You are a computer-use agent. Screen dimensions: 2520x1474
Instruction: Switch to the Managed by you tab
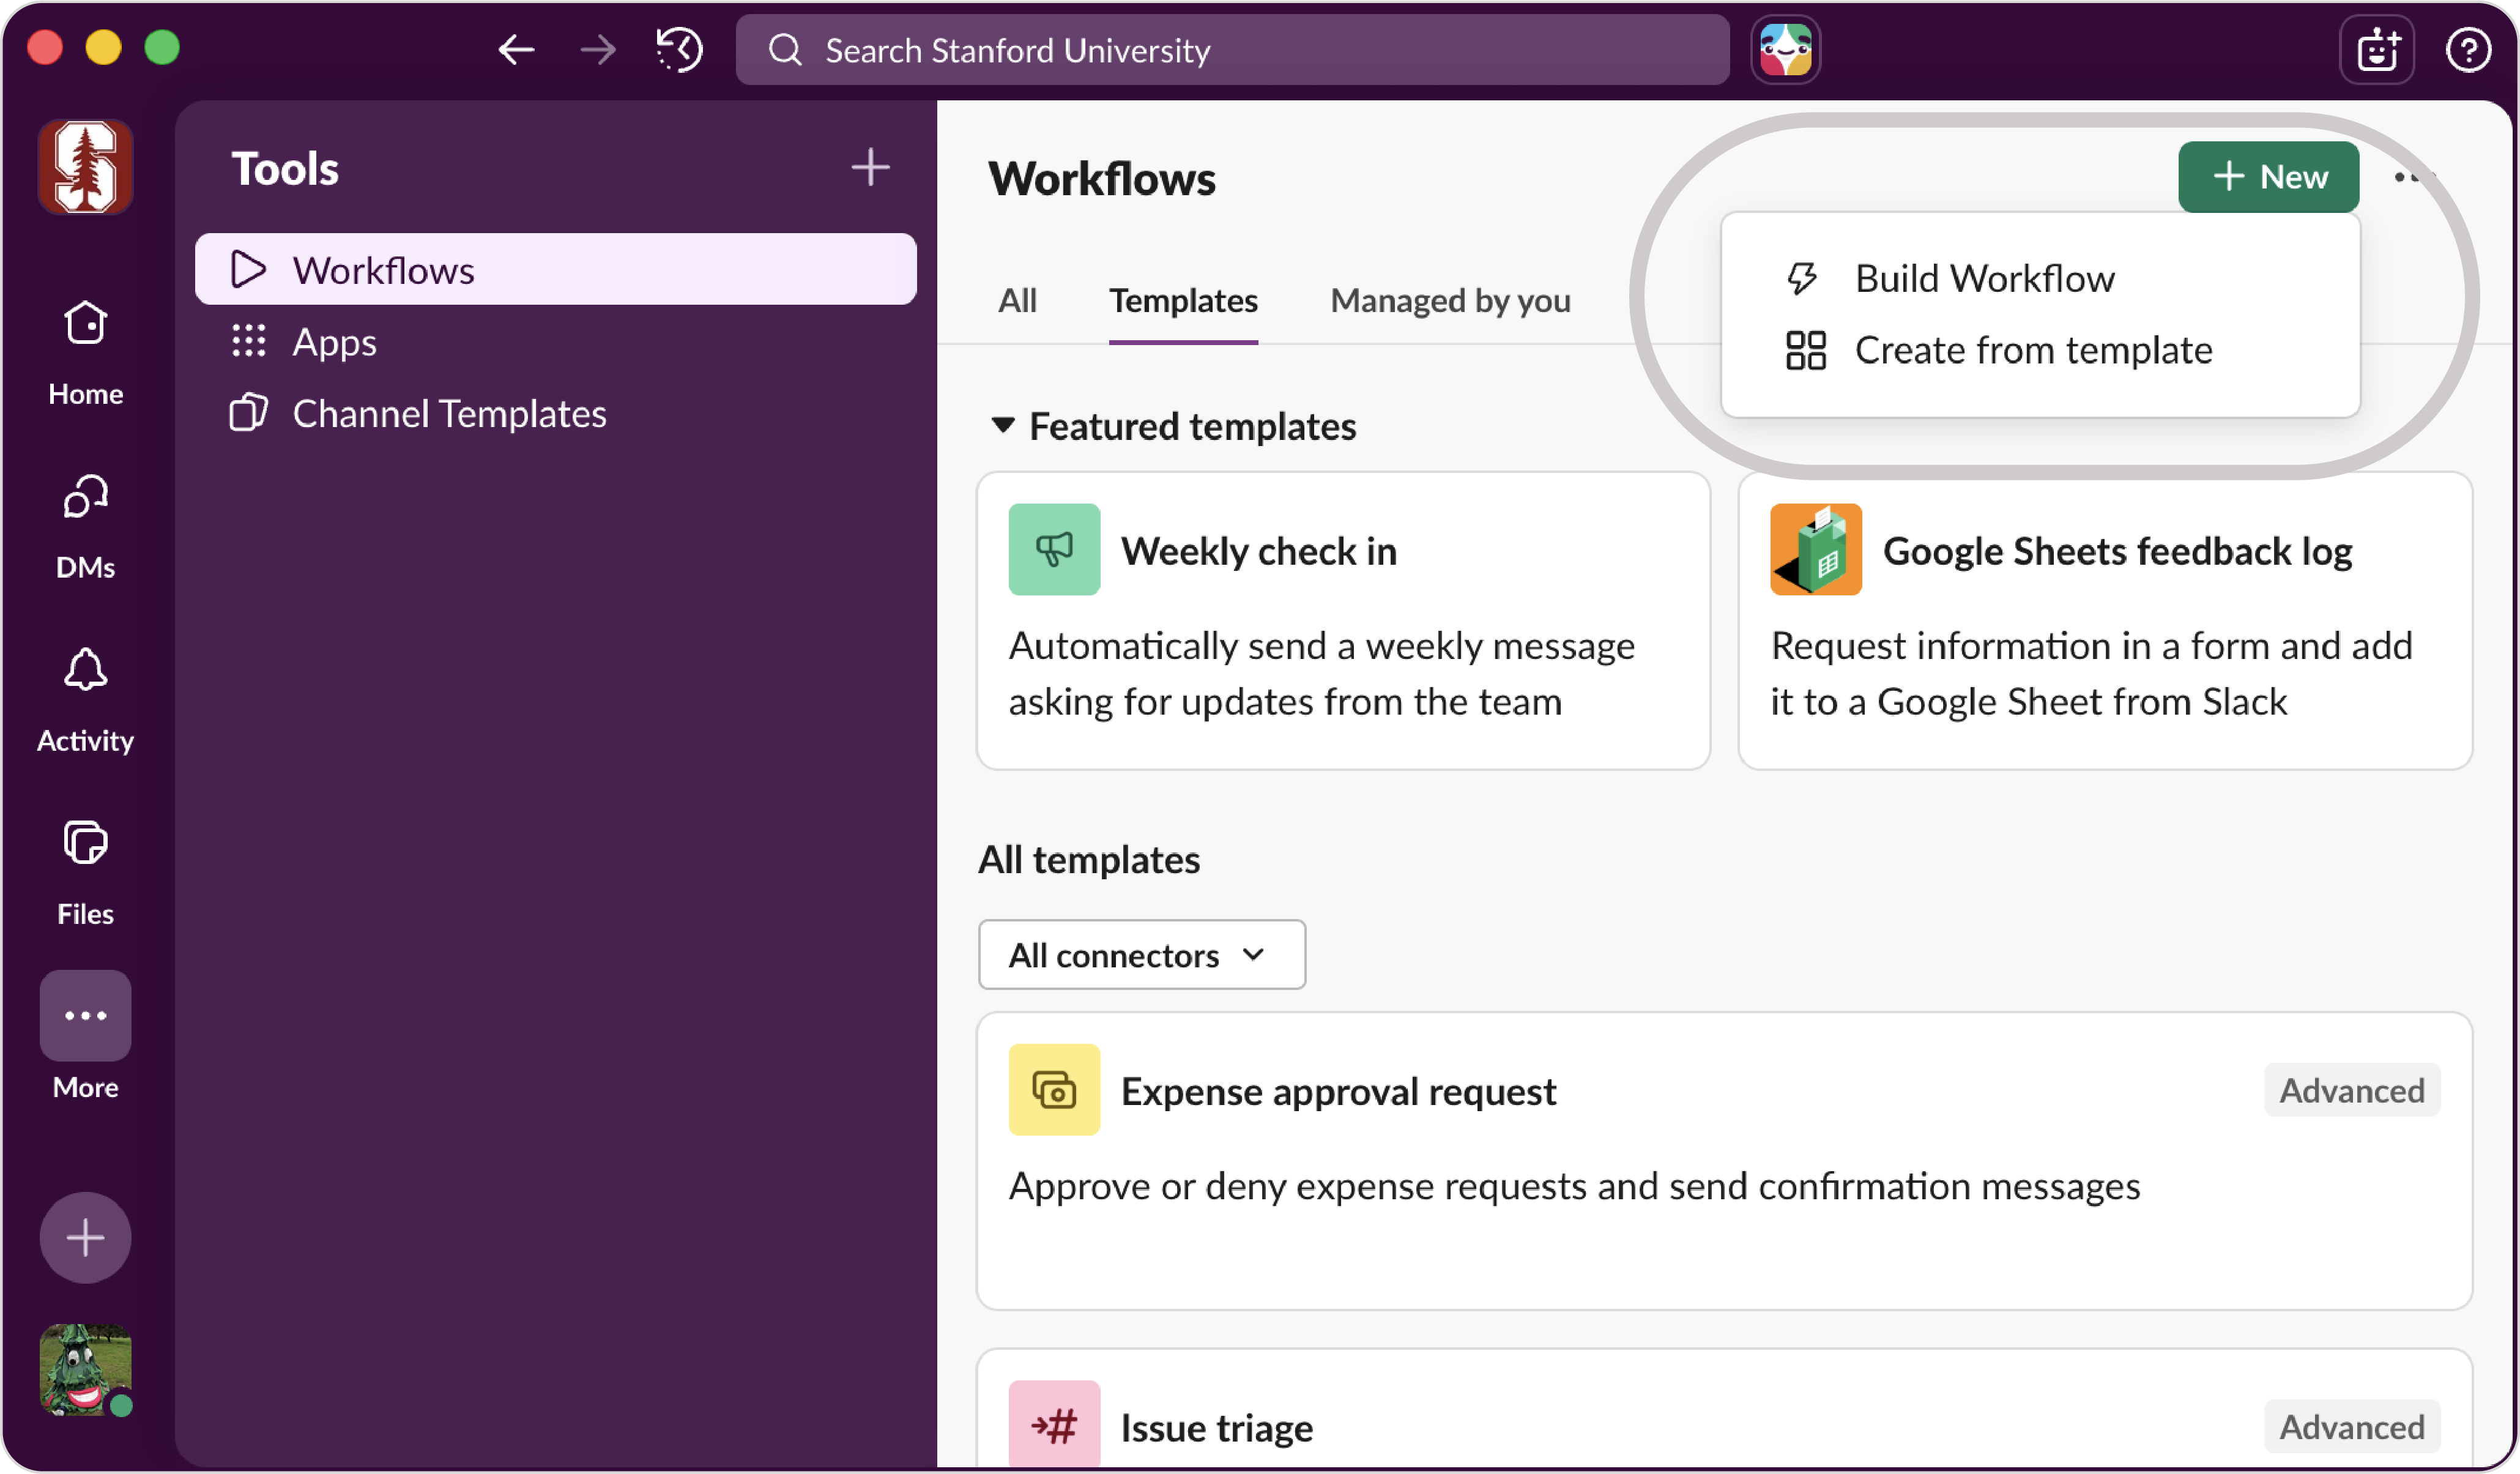tap(1450, 301)
